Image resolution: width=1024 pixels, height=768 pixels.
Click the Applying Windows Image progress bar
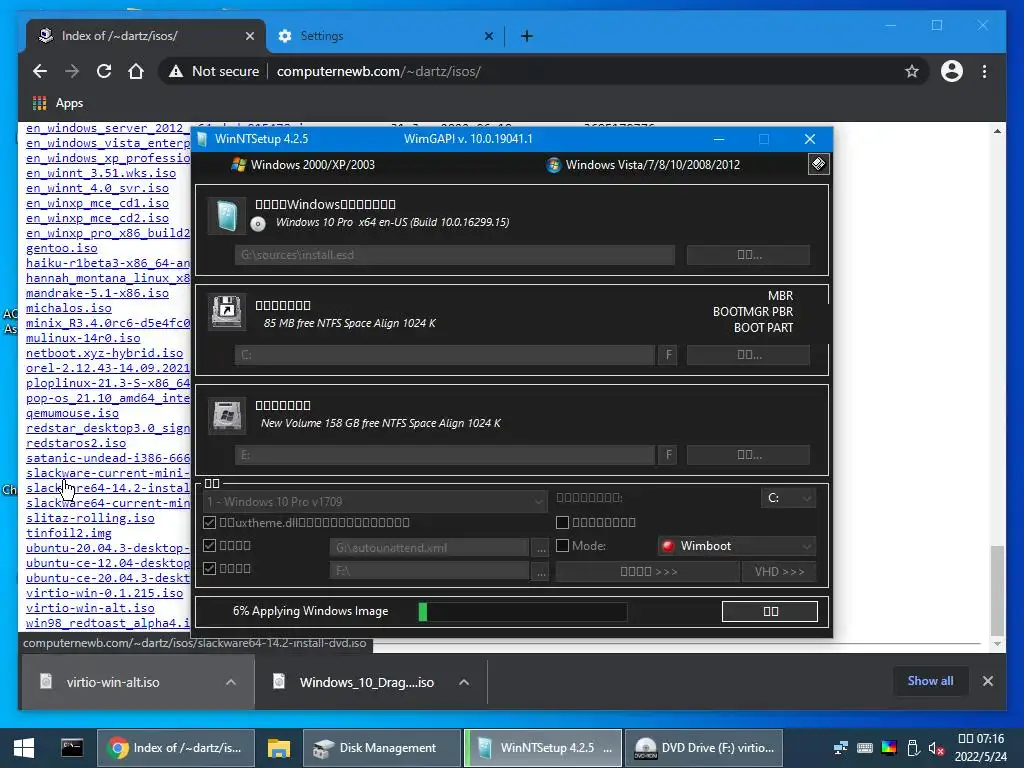tap(522, 612)
